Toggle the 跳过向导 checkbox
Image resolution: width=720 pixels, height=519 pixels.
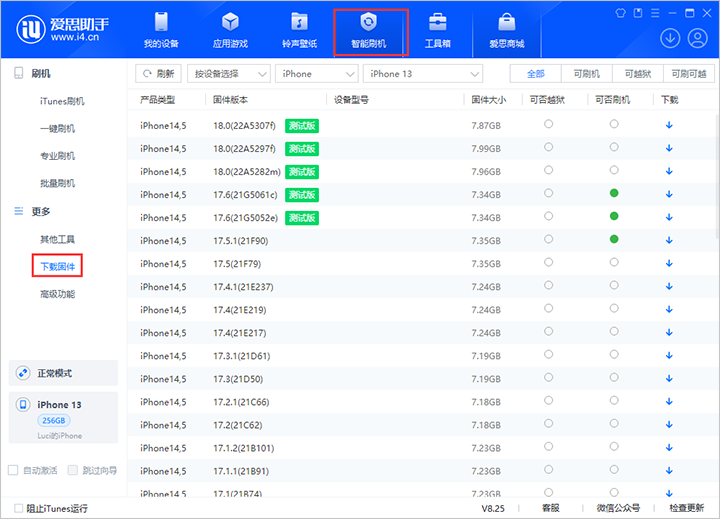point(73,470)
